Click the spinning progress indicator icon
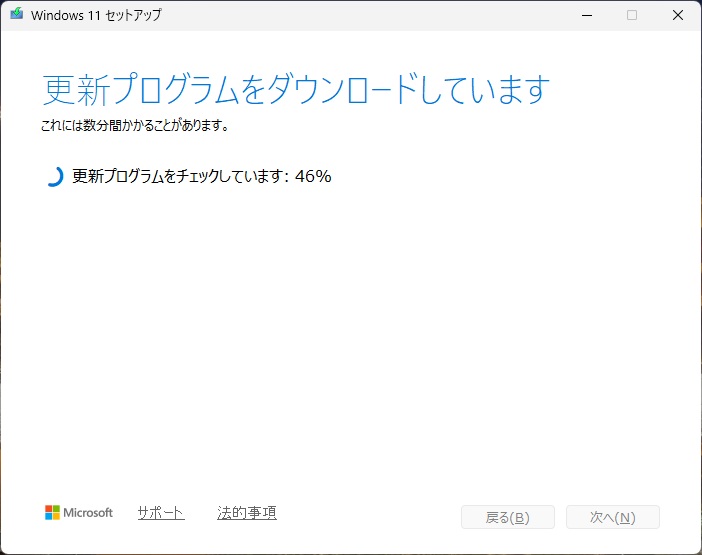The width and height of the screenshot is (702, 555). [54, 177]
